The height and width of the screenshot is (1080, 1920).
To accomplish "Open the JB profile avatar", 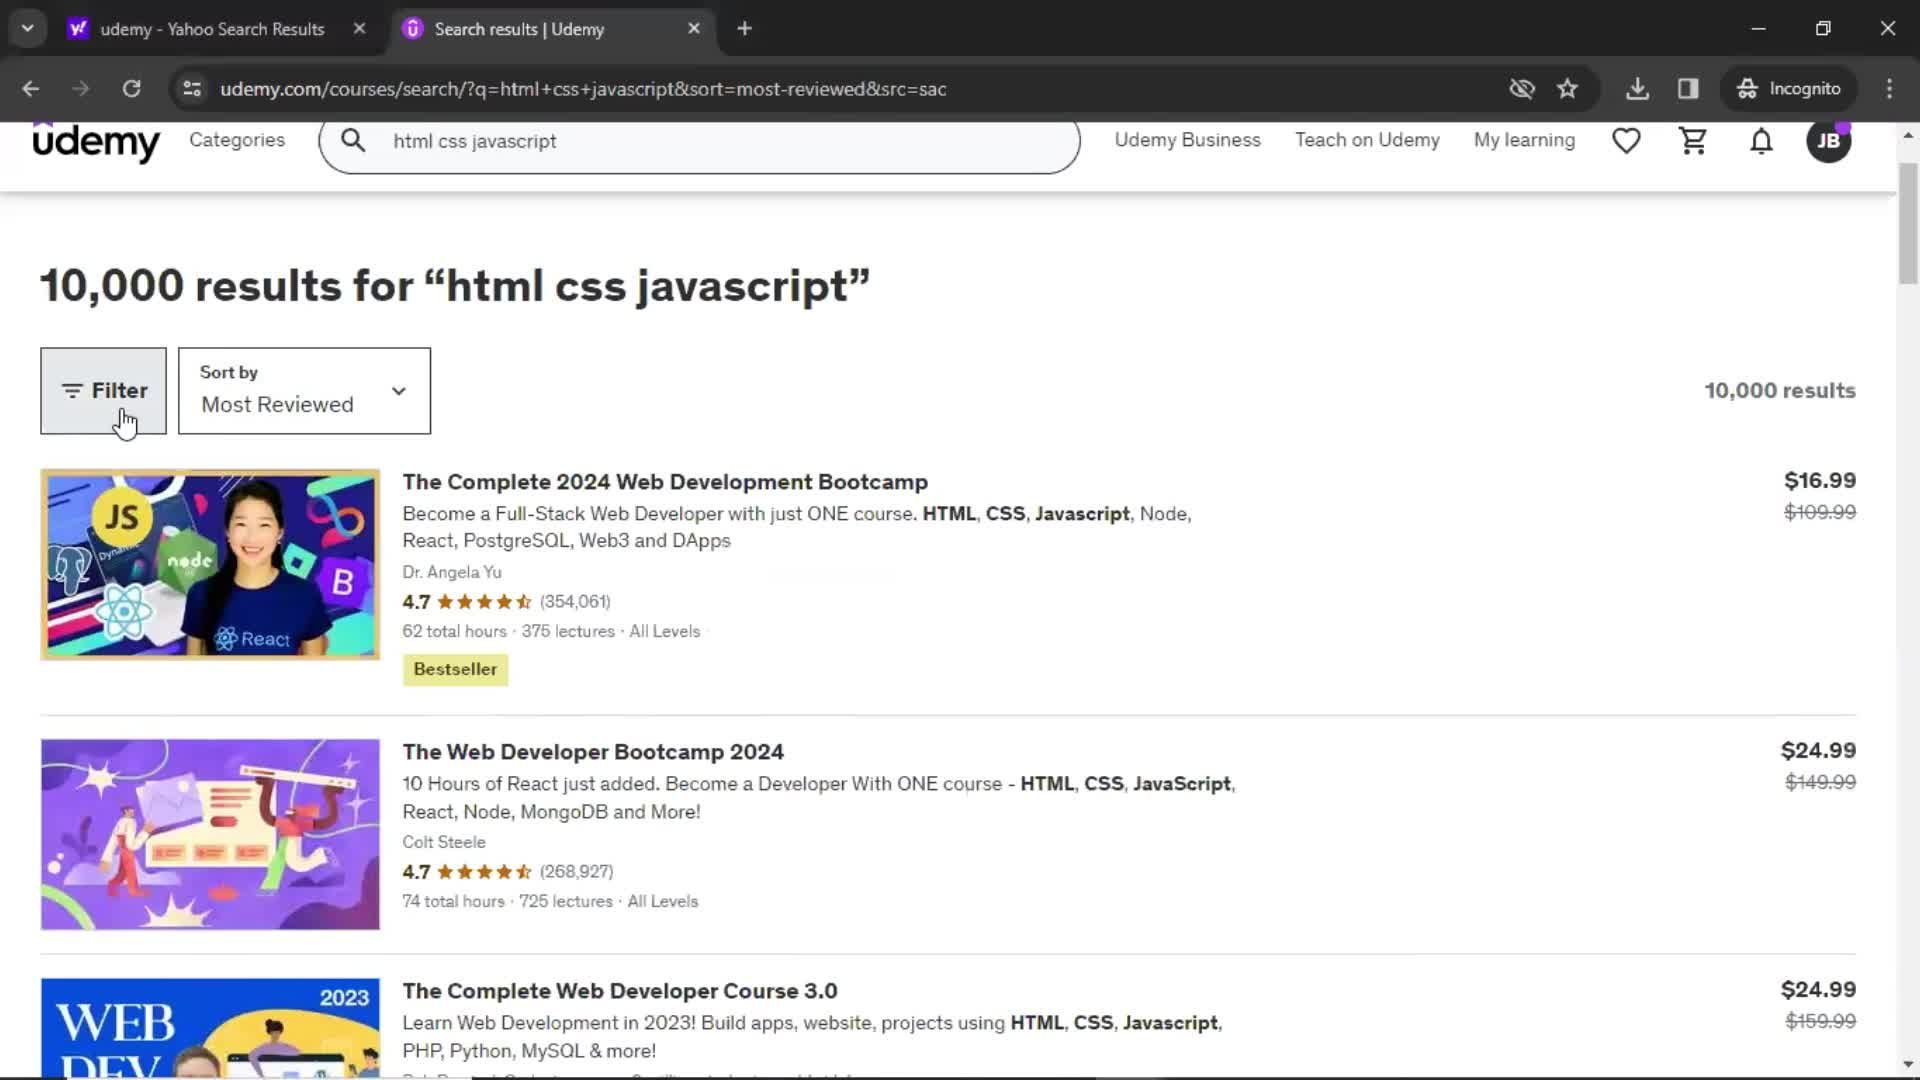I will 1829,141.
